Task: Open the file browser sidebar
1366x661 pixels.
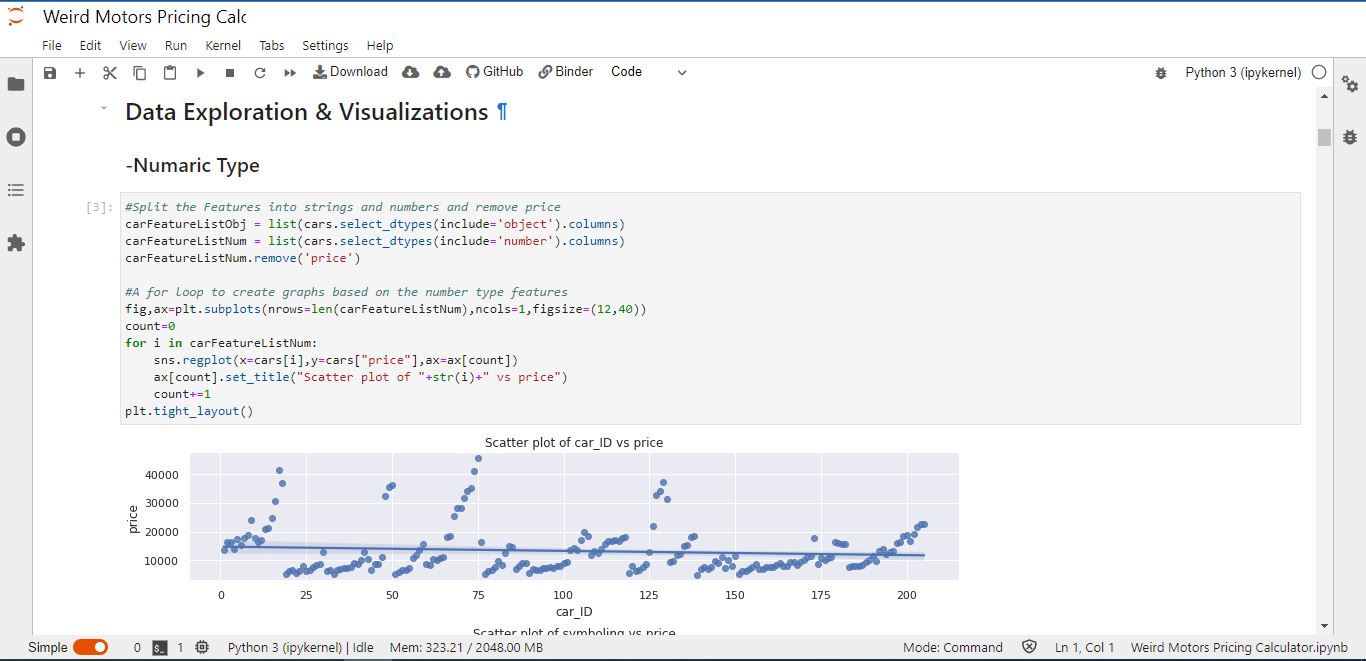Action: [16, 84]
